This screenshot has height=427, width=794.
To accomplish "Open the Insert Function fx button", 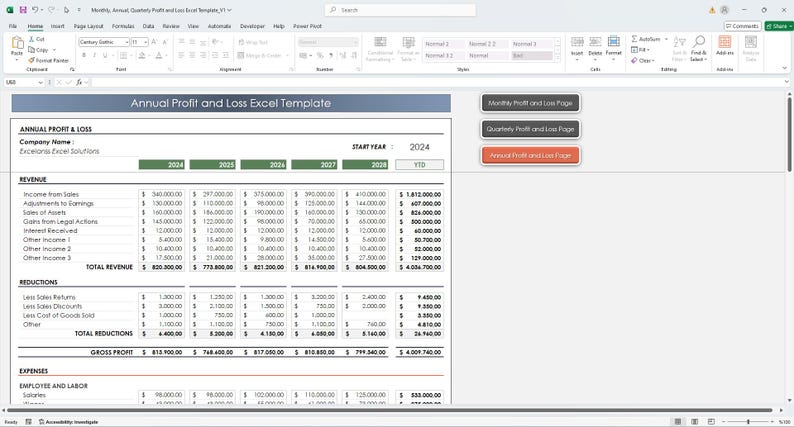I will point(79,82).
